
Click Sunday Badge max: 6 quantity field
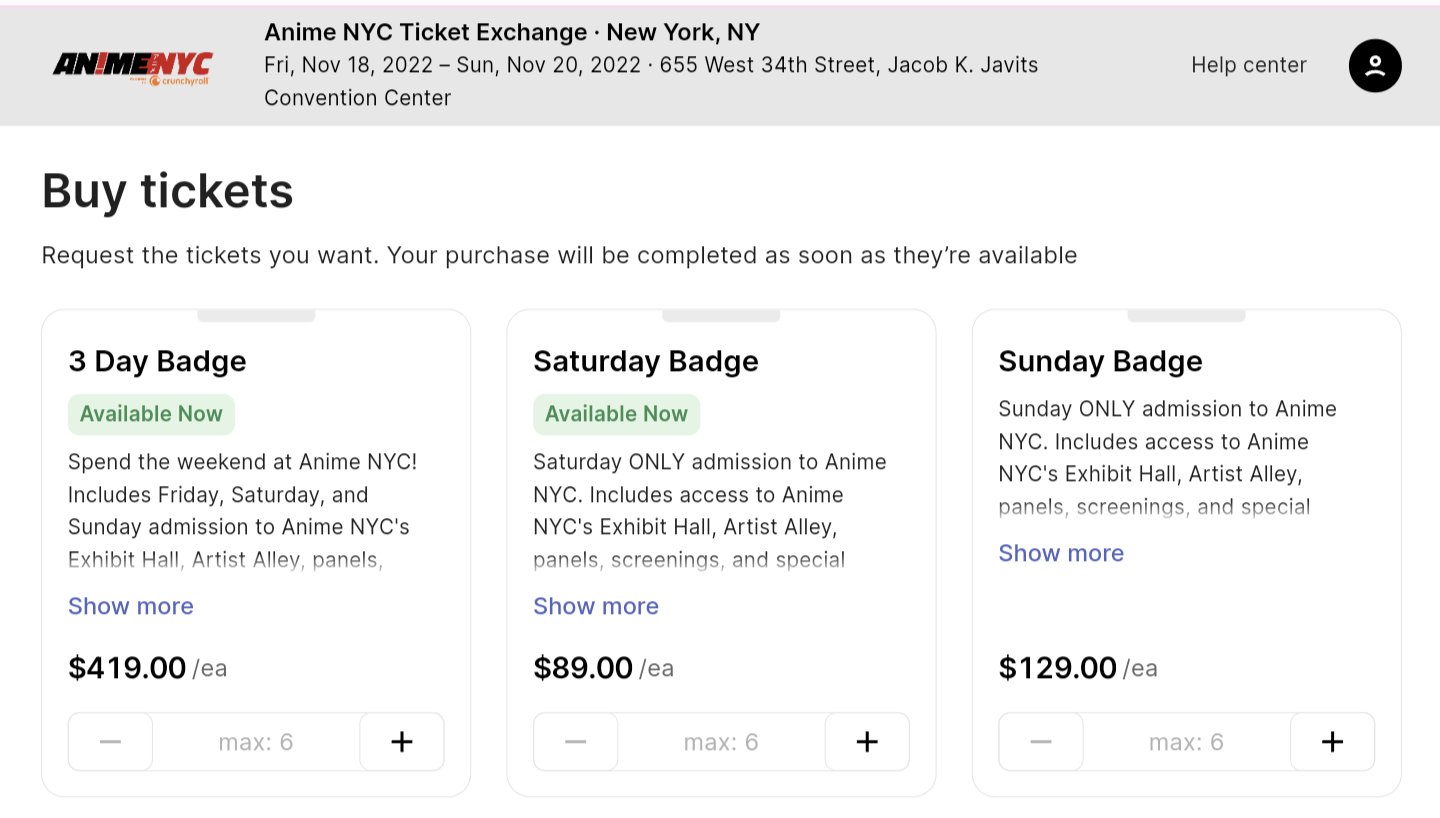click(x=1186, y=742)
